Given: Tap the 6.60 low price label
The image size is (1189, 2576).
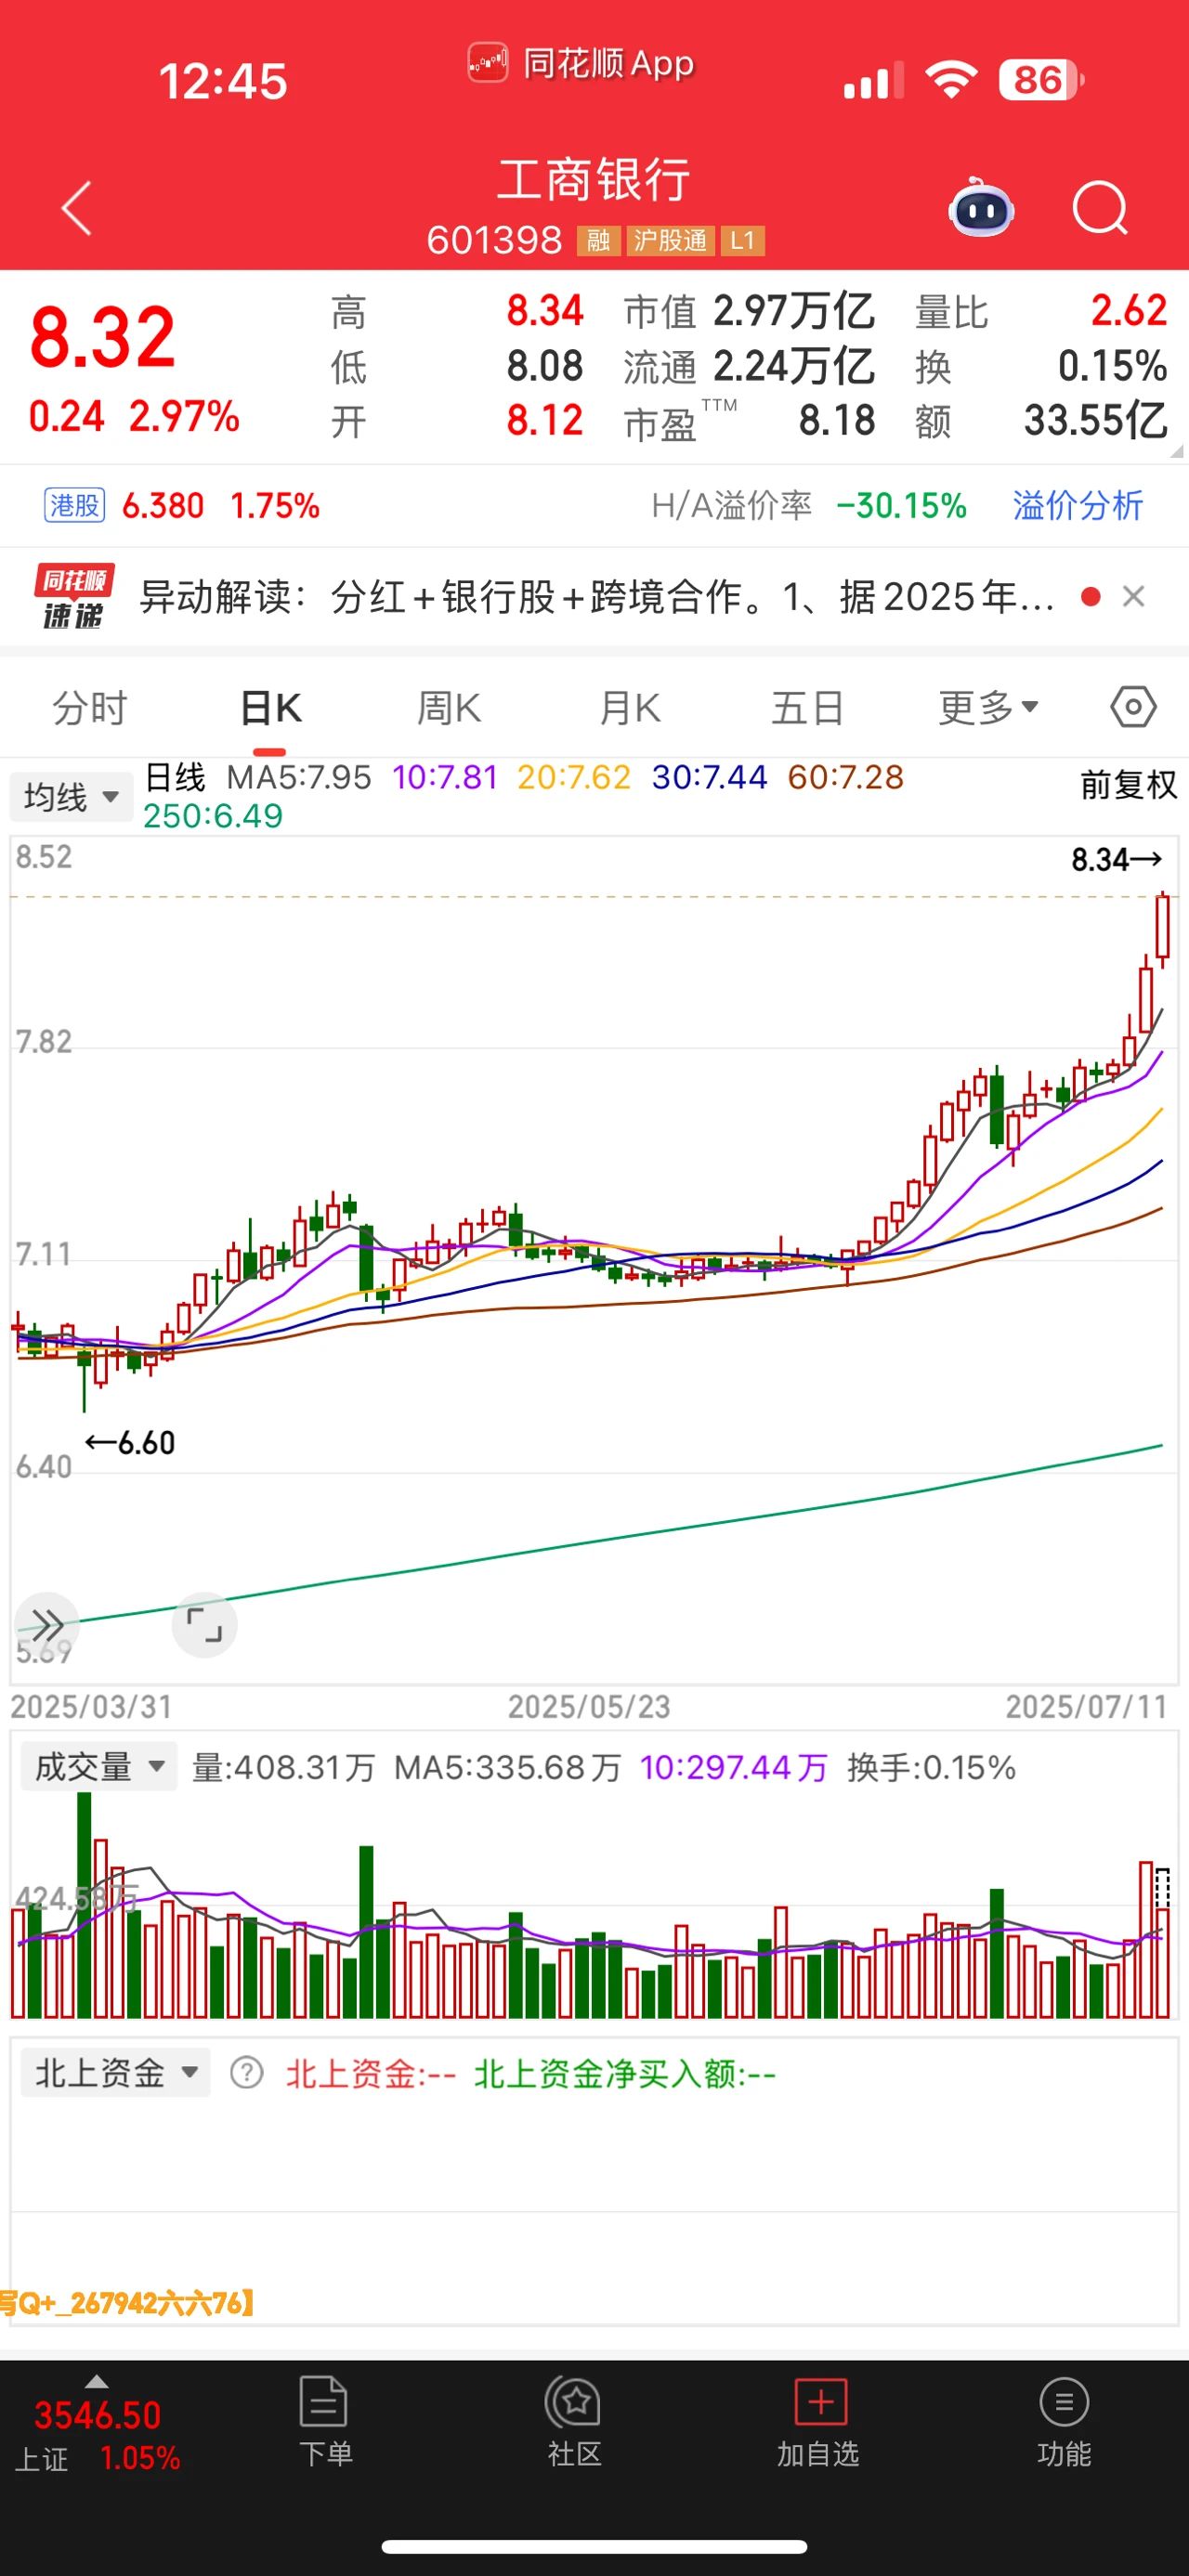Looking at the screenshot, I should [x=130, y=1442].
